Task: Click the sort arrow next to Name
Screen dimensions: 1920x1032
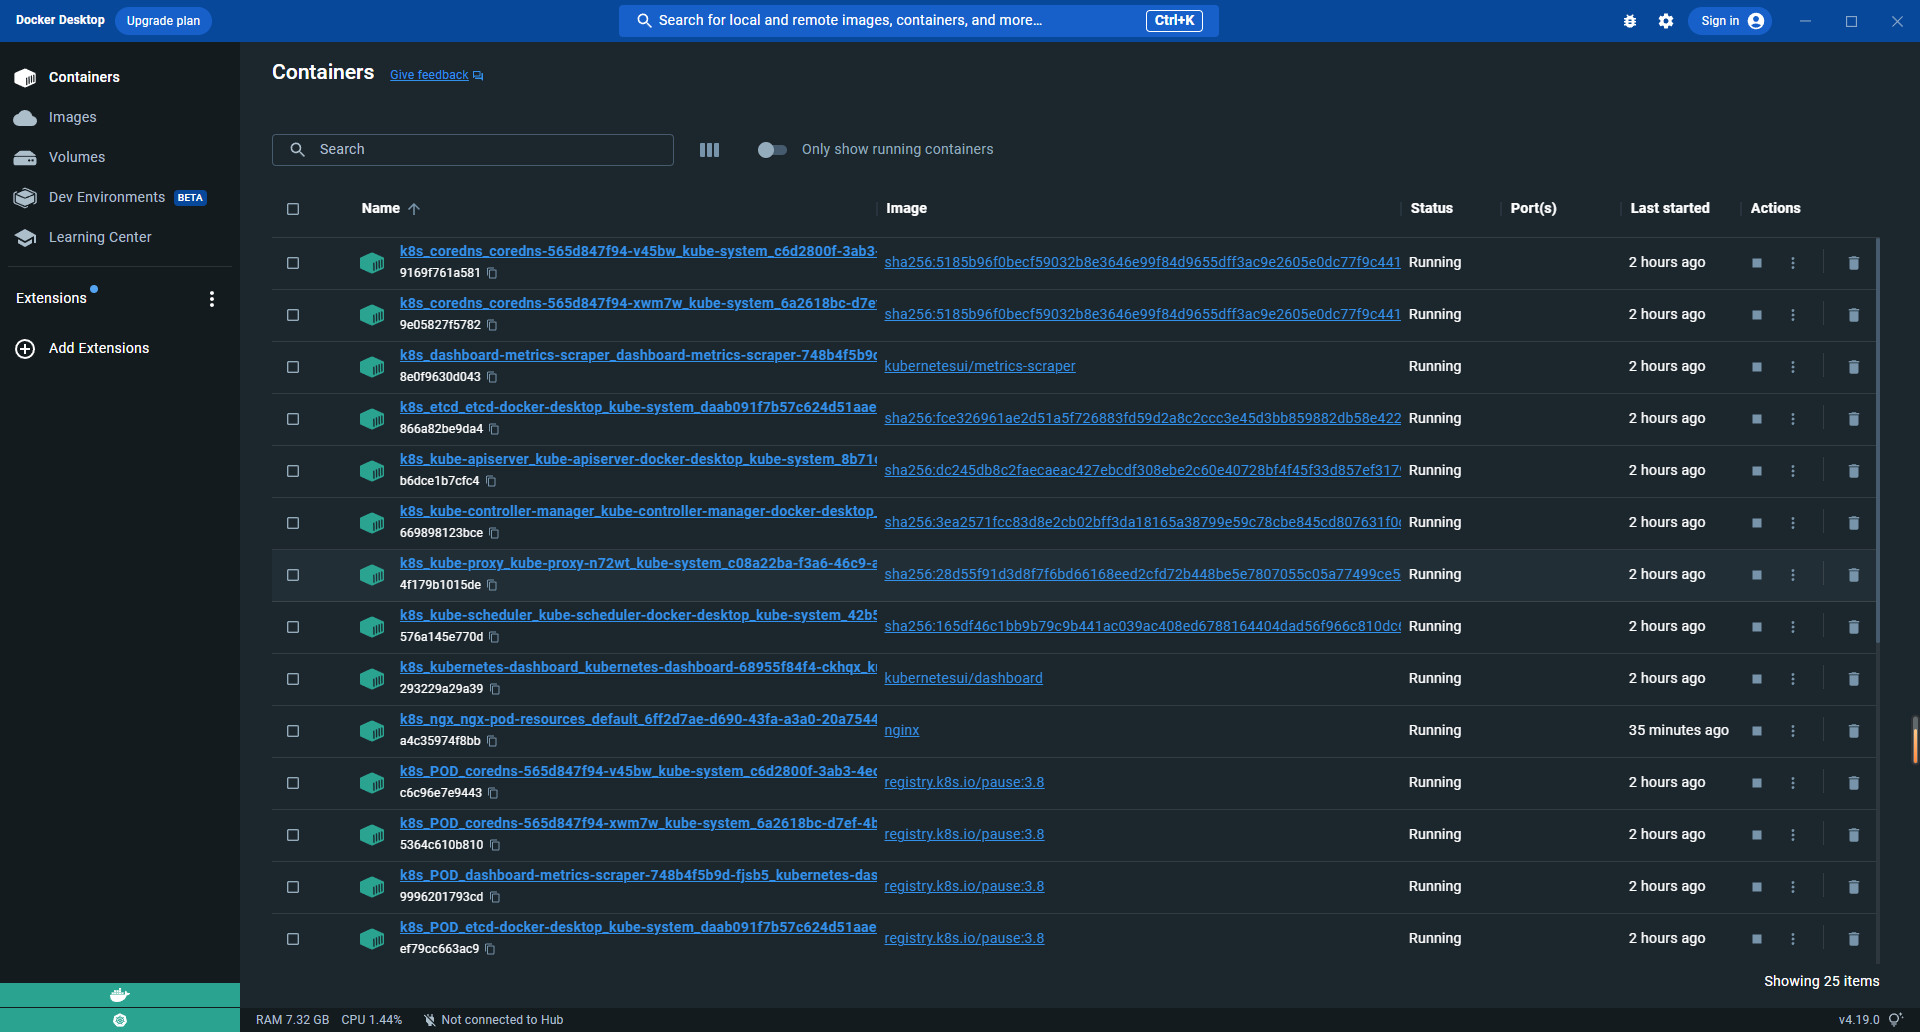Action: [414, 209]
